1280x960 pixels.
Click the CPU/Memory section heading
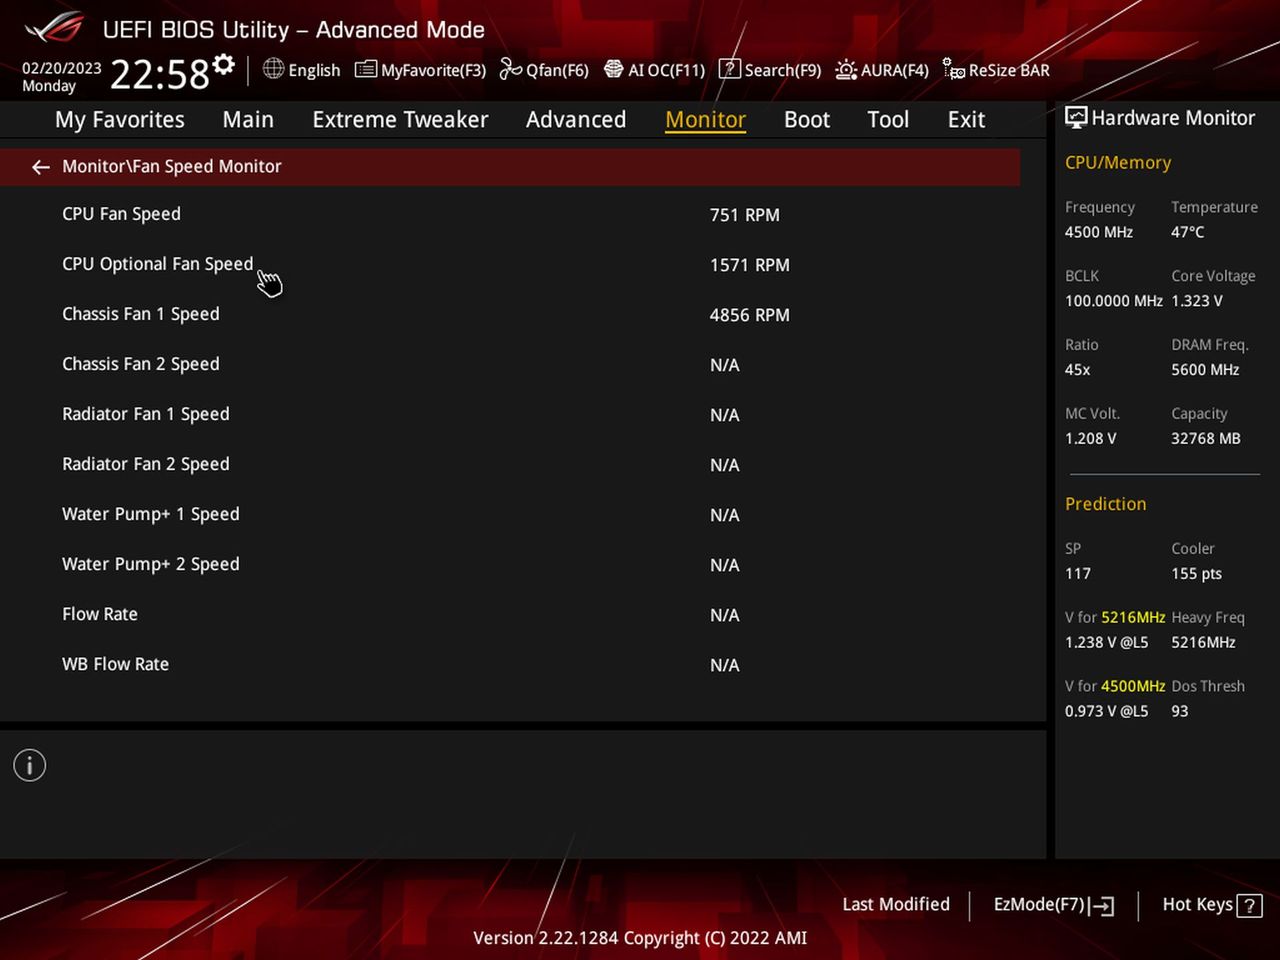[x=1118, y=163]
